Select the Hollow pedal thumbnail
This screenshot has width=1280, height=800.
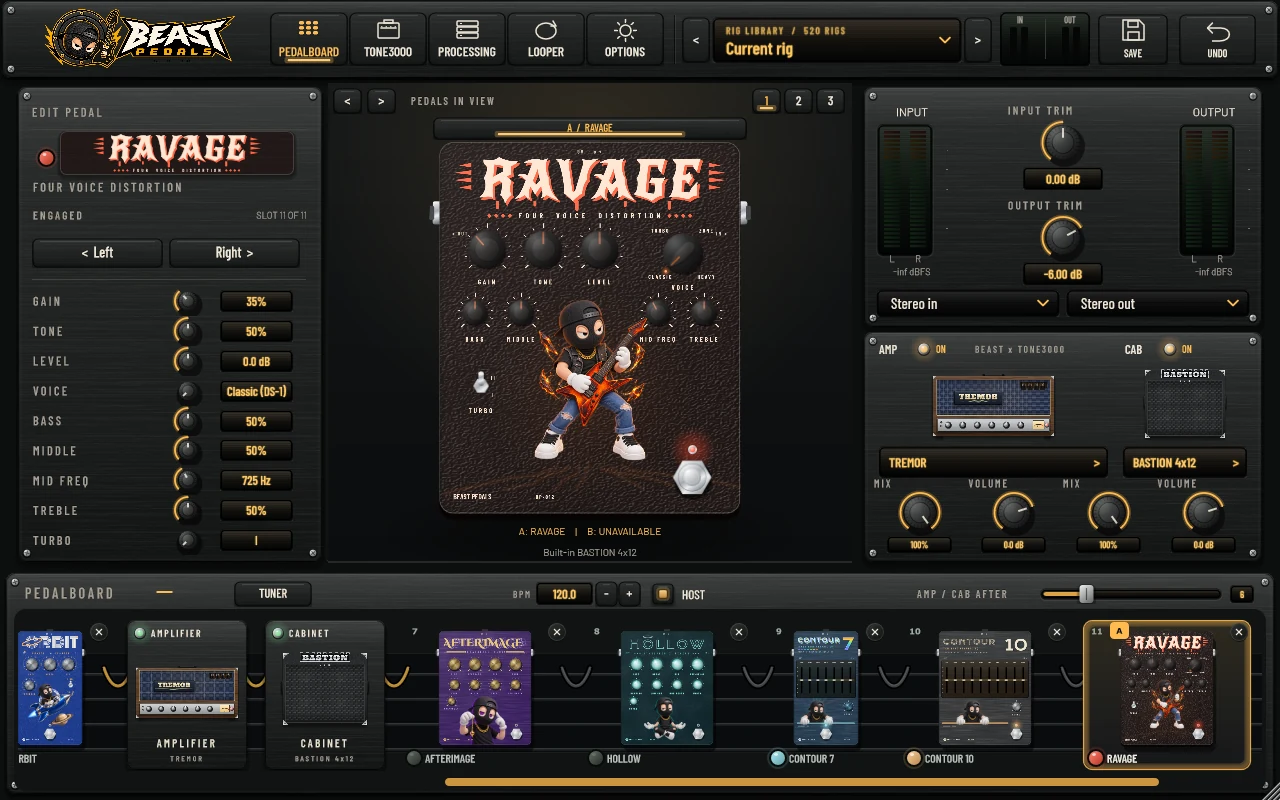pos(666,688)
